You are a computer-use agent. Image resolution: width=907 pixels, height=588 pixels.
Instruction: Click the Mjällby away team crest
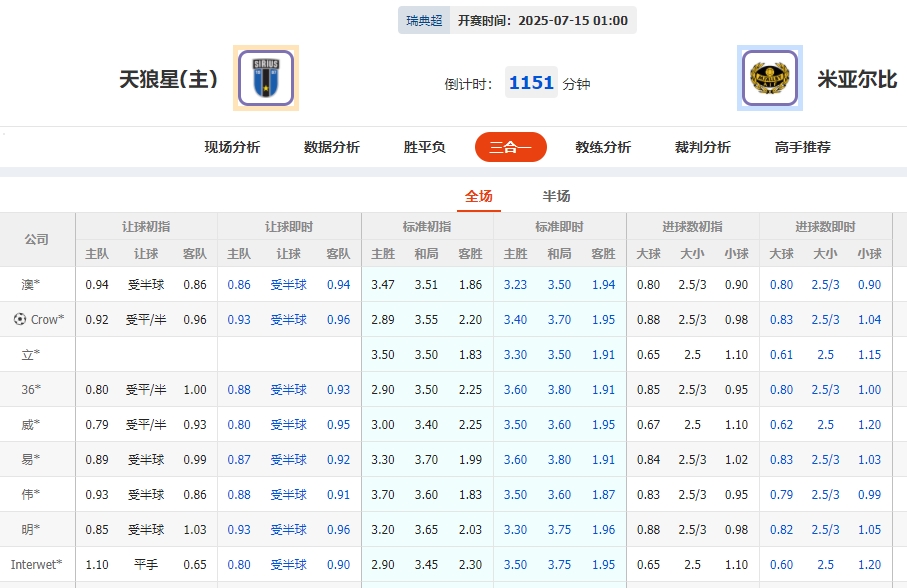tap(769, 78)
